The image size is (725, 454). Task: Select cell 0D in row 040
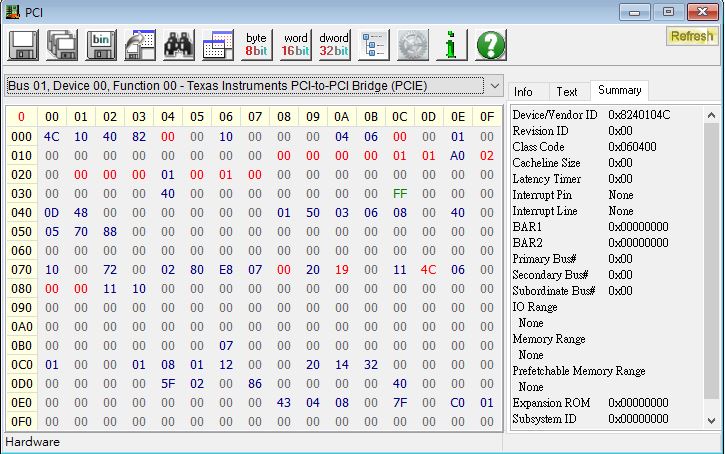[x=52, y=213]
